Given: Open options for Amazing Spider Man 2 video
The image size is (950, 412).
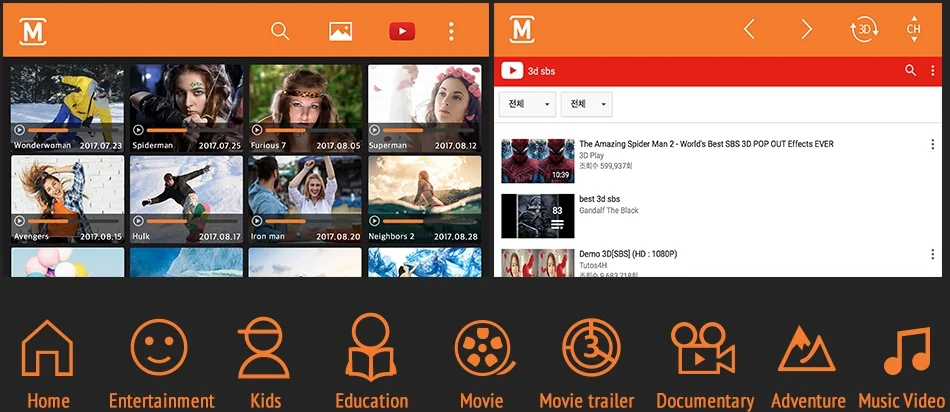Looking at the screenshot, I should (932, 144).
